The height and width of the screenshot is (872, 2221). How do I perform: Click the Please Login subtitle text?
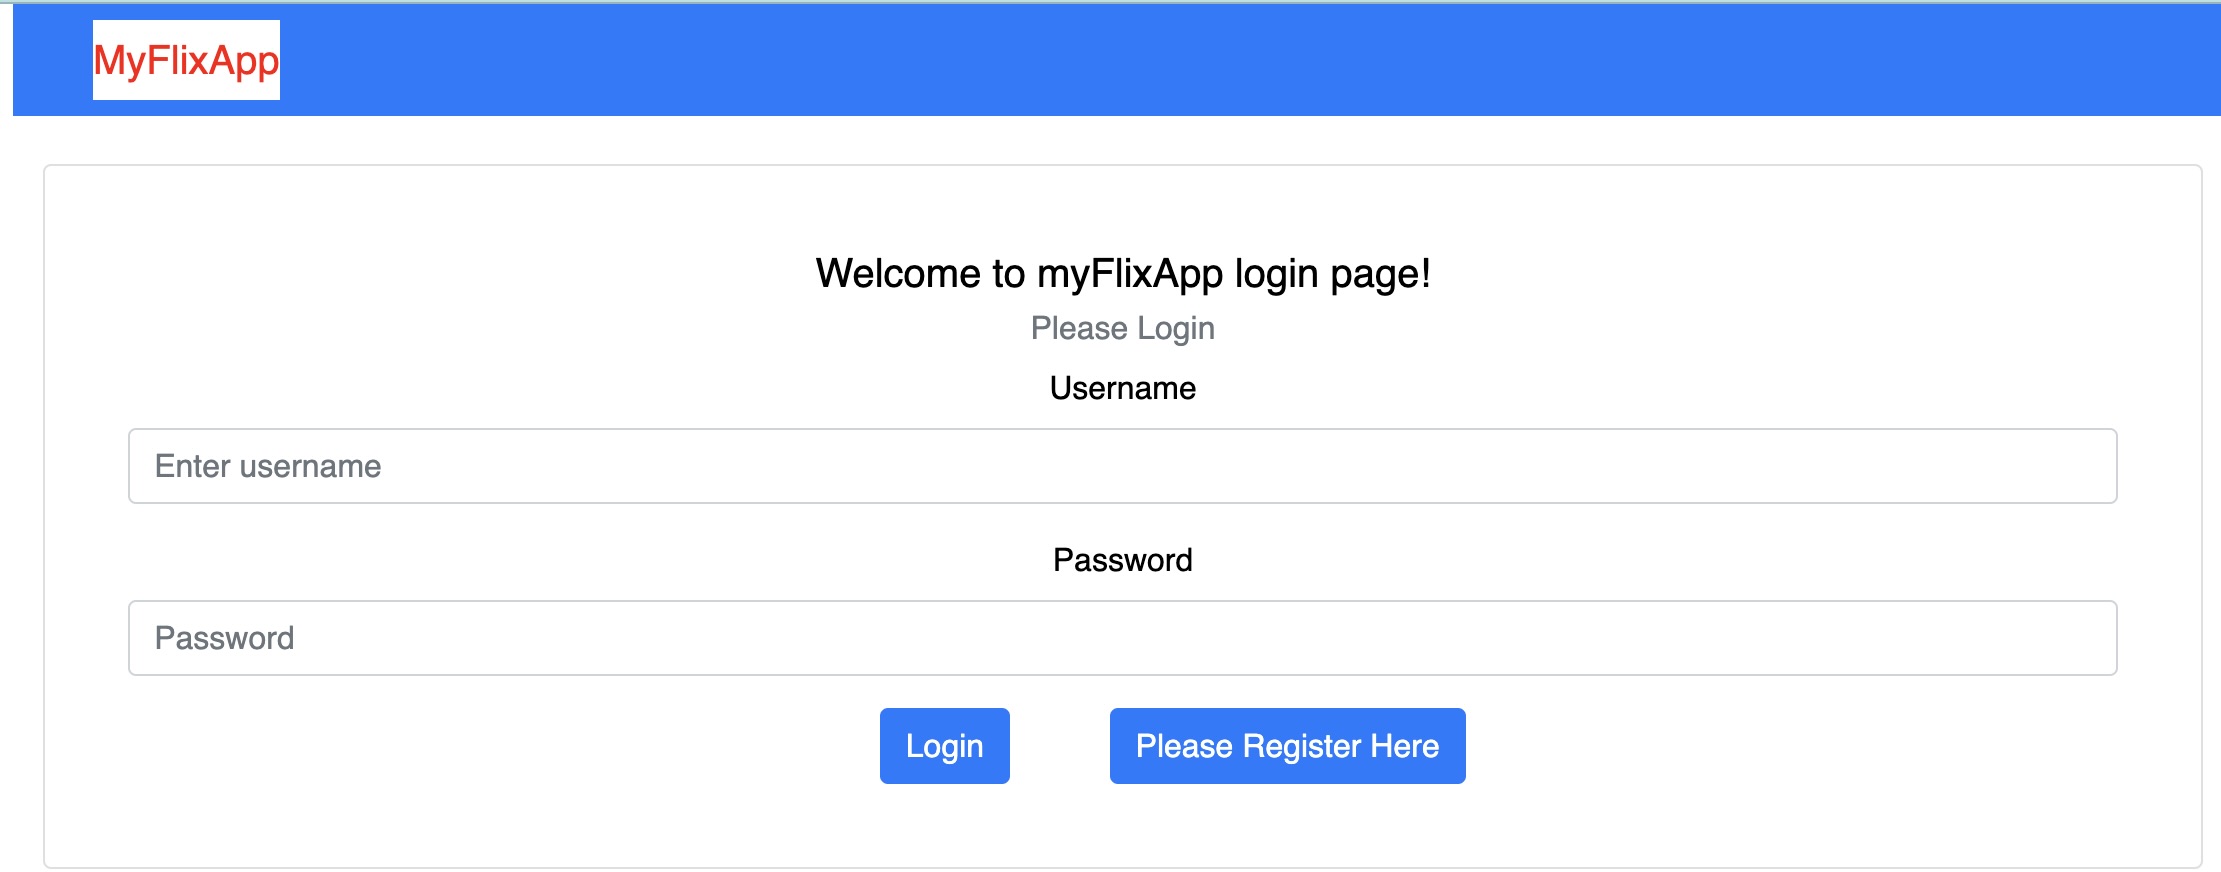pos(1122,328)
